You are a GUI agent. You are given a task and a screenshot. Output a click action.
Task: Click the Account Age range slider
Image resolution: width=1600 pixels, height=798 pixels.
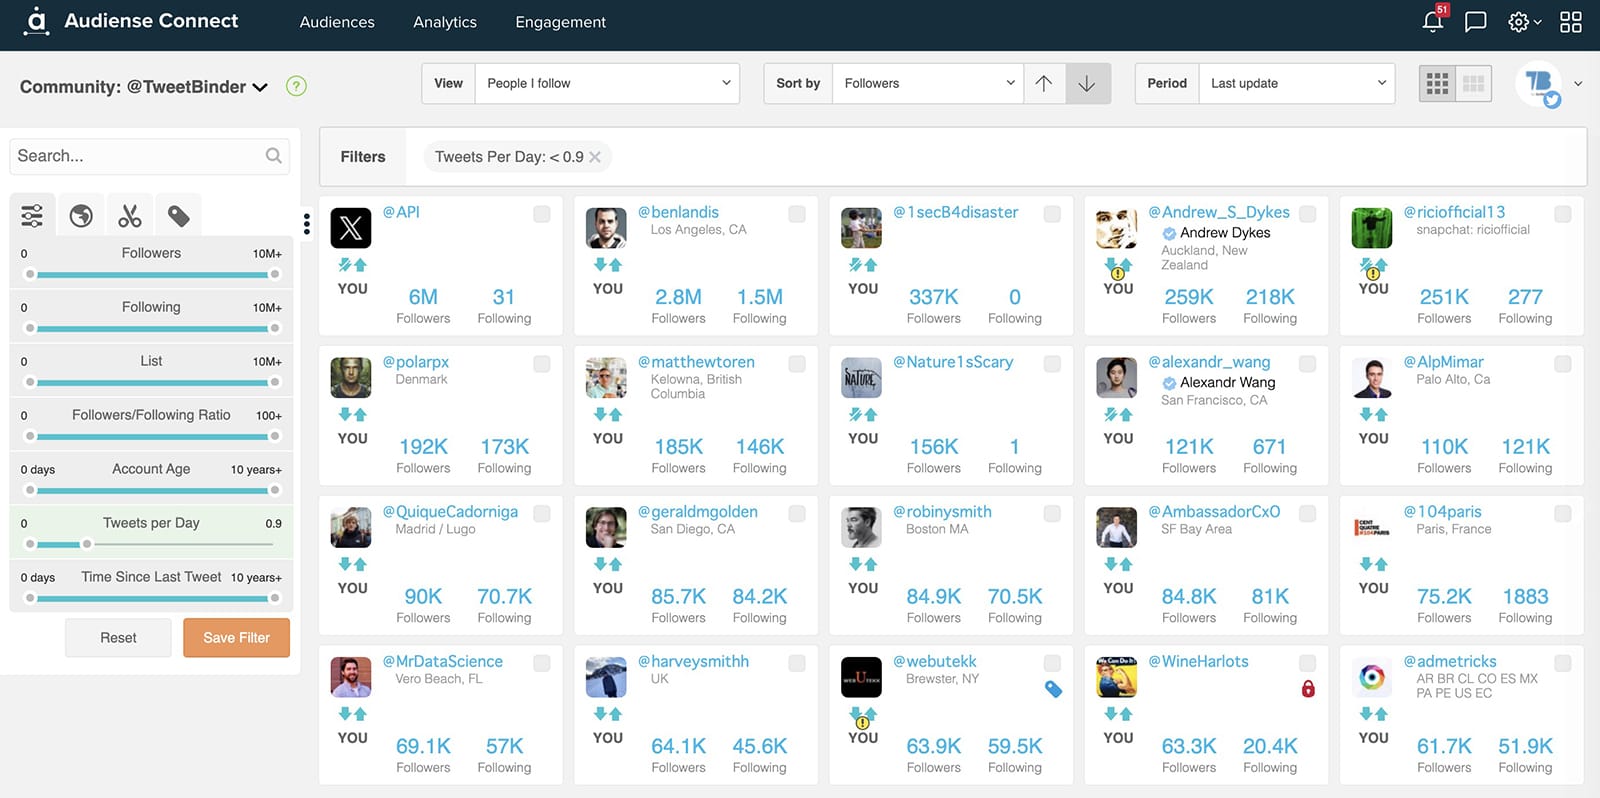point(152,490)
